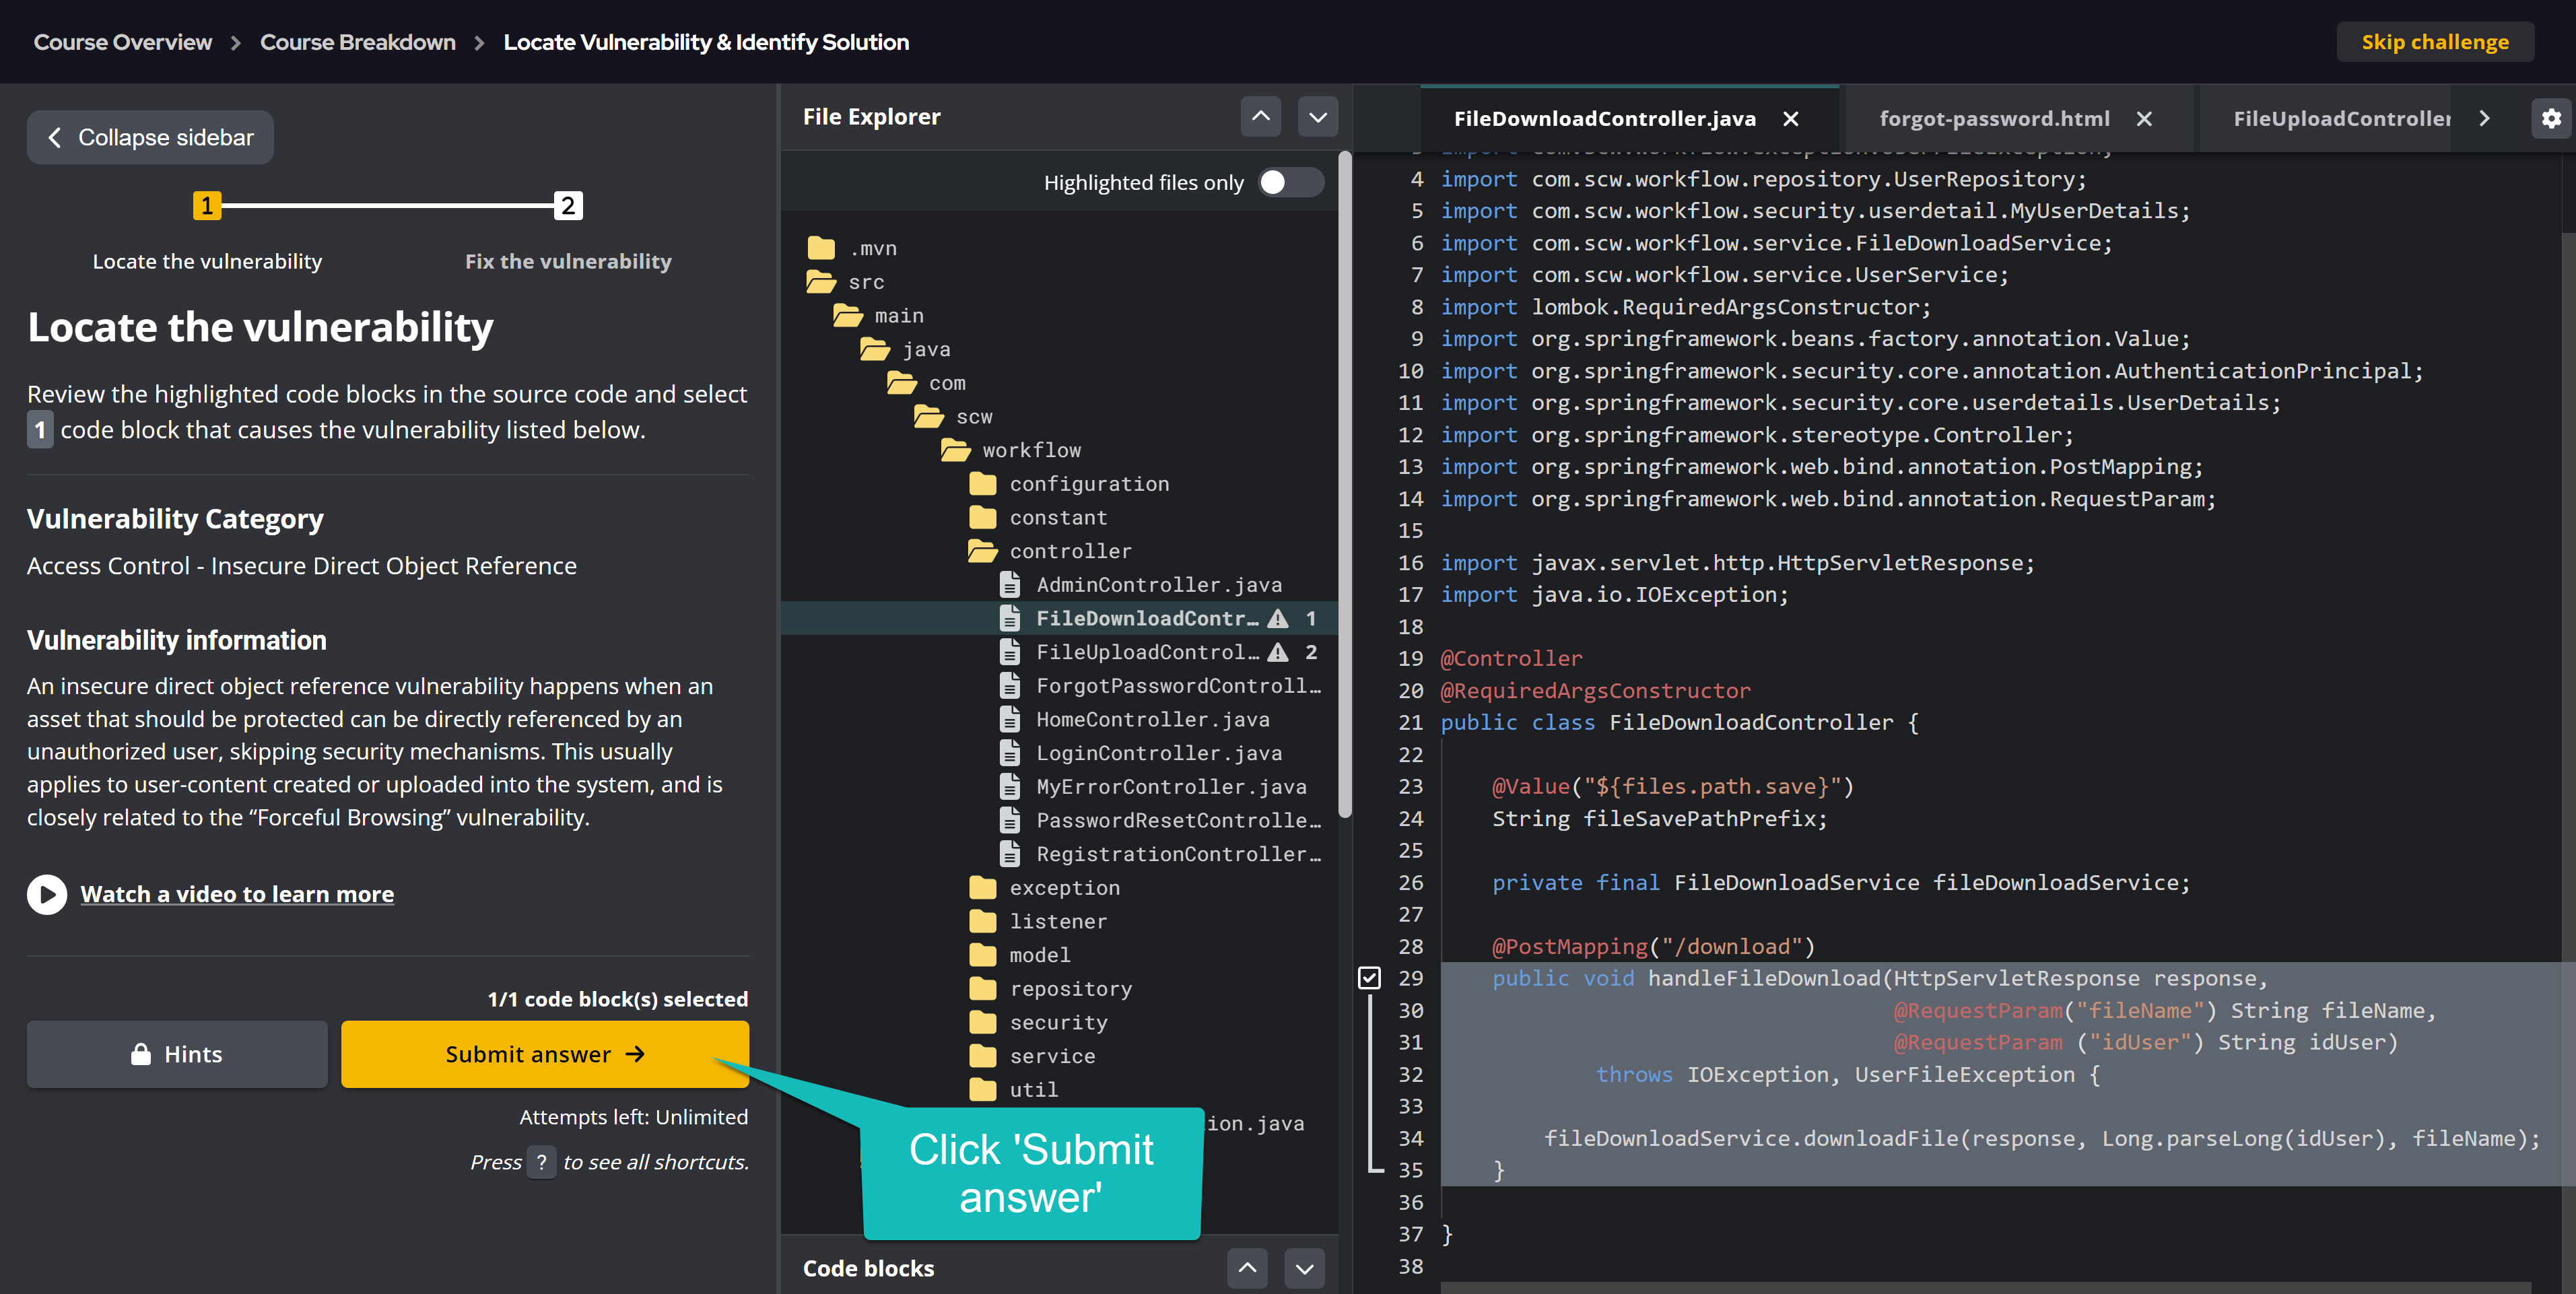Expand the configuration folder

click(1069, 484)
